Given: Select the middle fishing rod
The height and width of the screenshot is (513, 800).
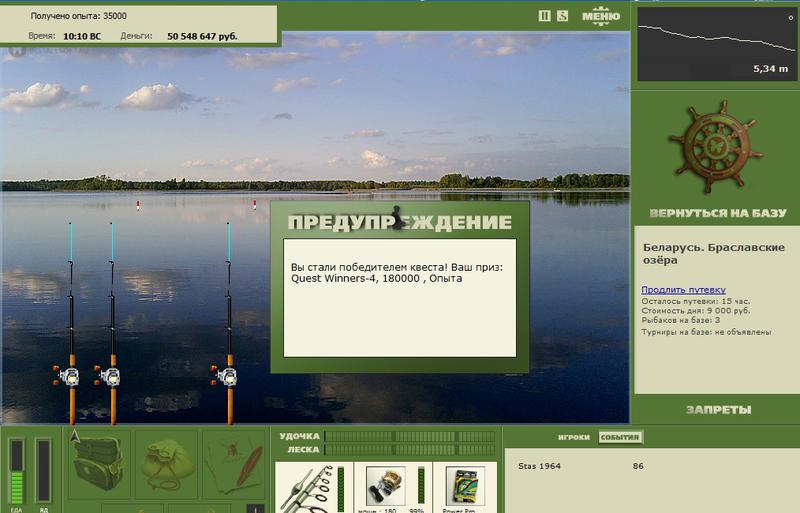Looking at the screenshot, I should 113,323.
